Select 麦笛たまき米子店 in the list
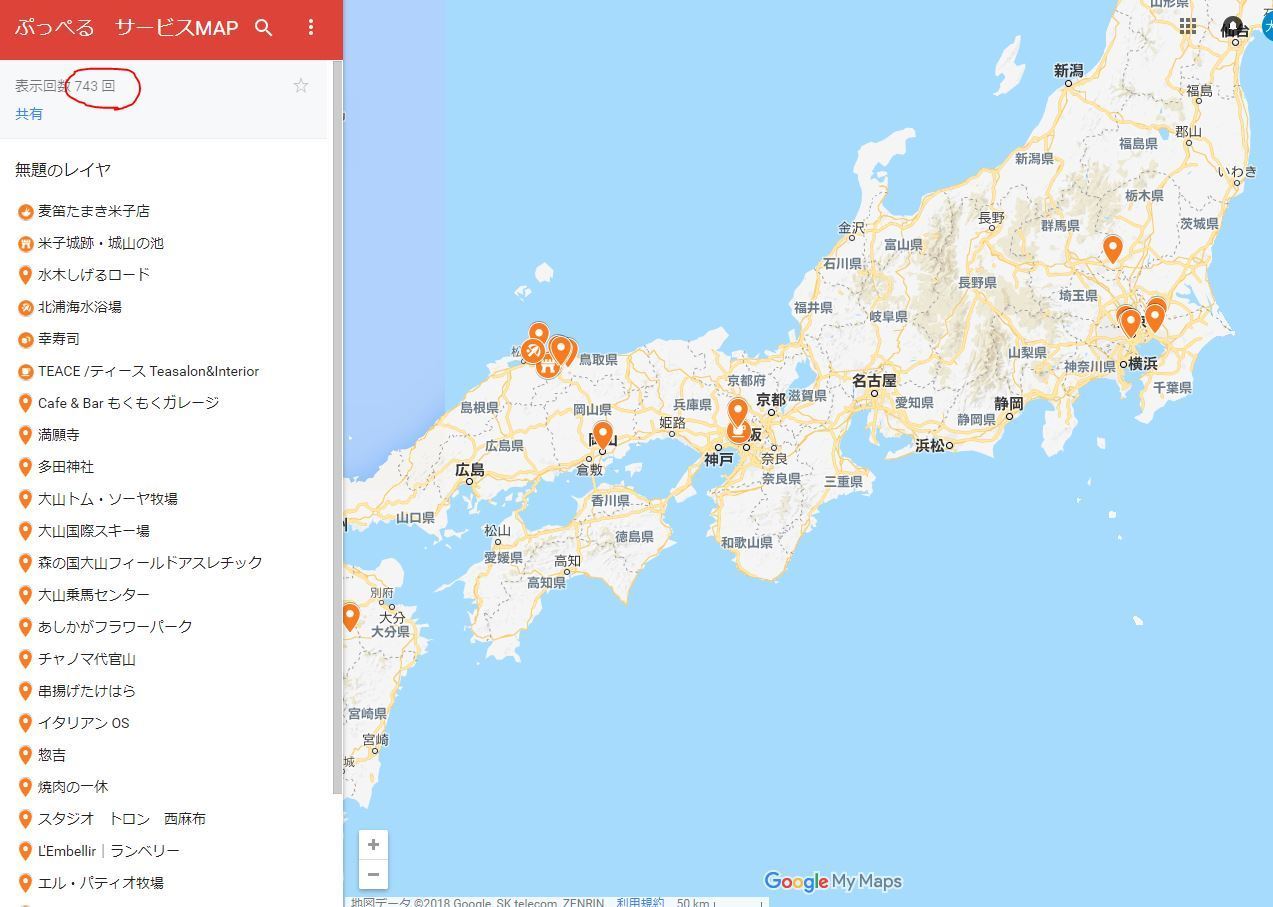This screenshot has width=1273, height=907. (x=93, y=211)
